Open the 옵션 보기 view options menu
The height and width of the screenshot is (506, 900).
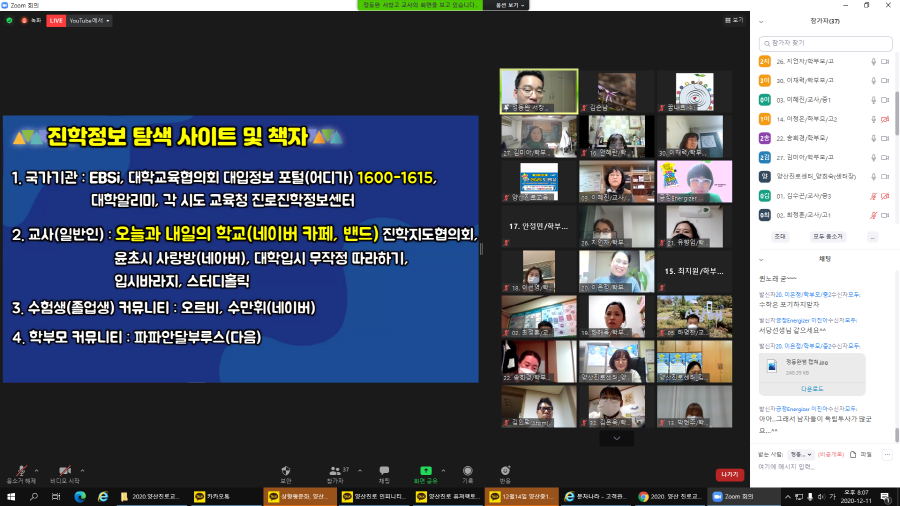[510, 5]
